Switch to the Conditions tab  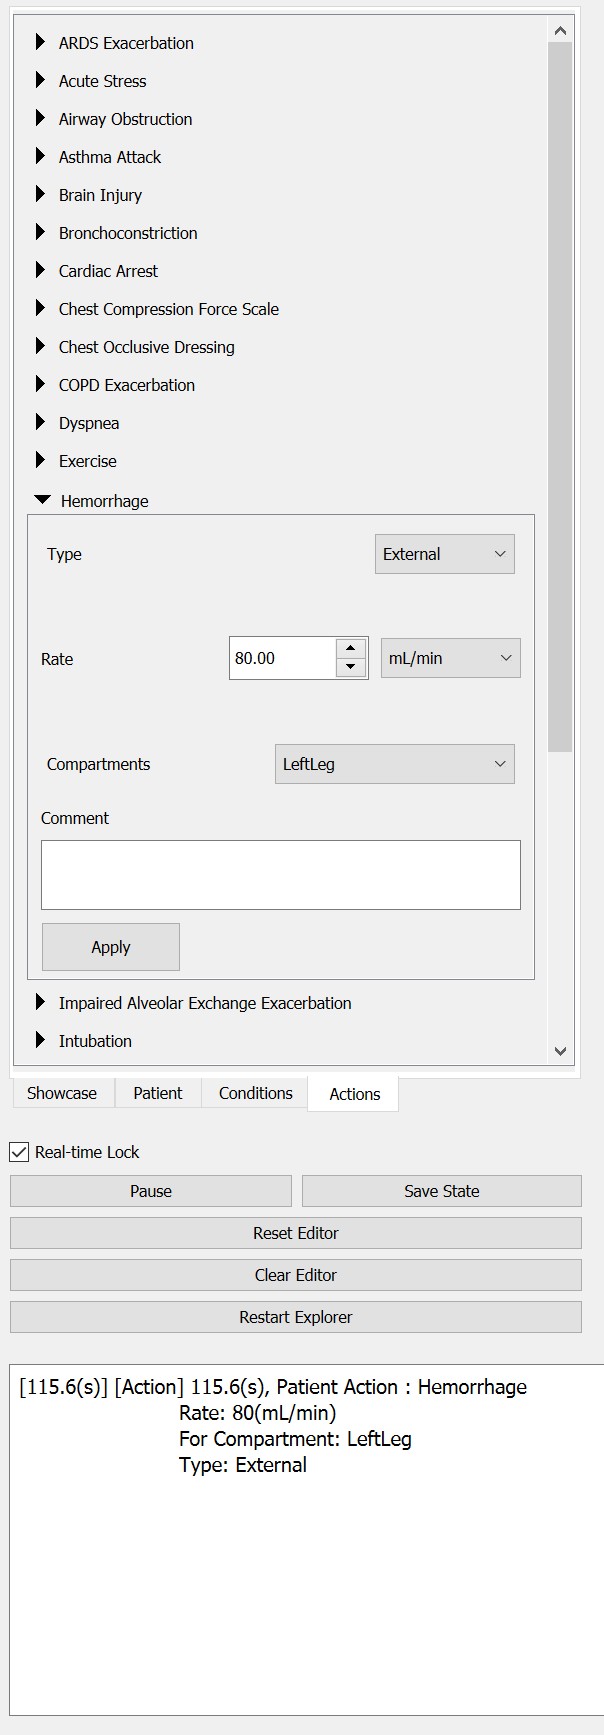256,1093
